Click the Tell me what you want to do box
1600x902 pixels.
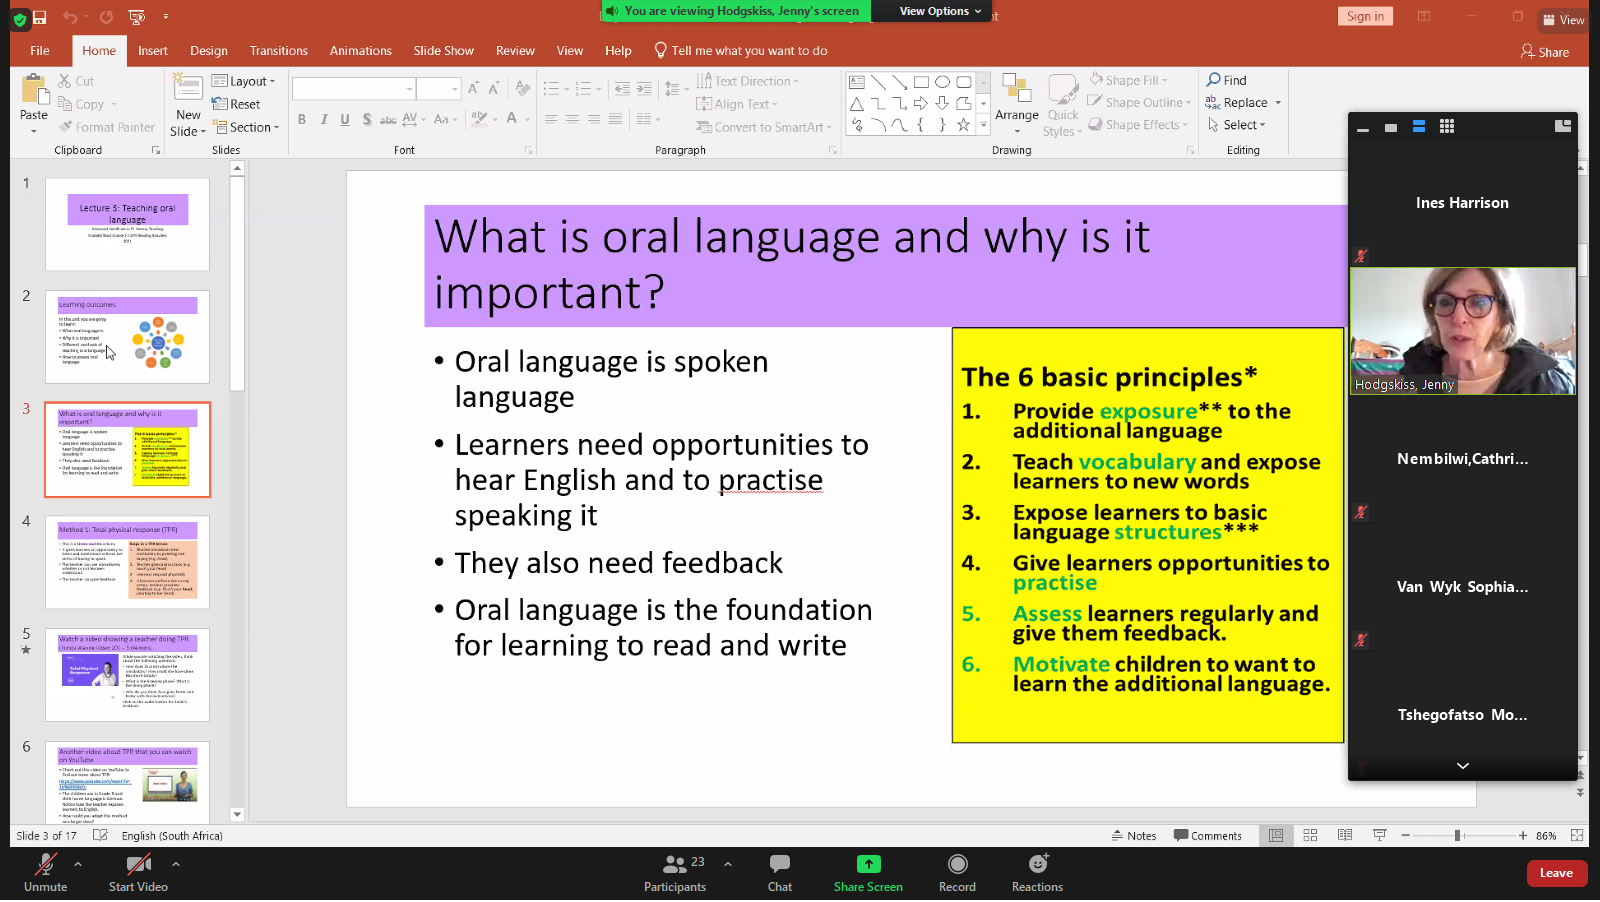pos(741,51)
